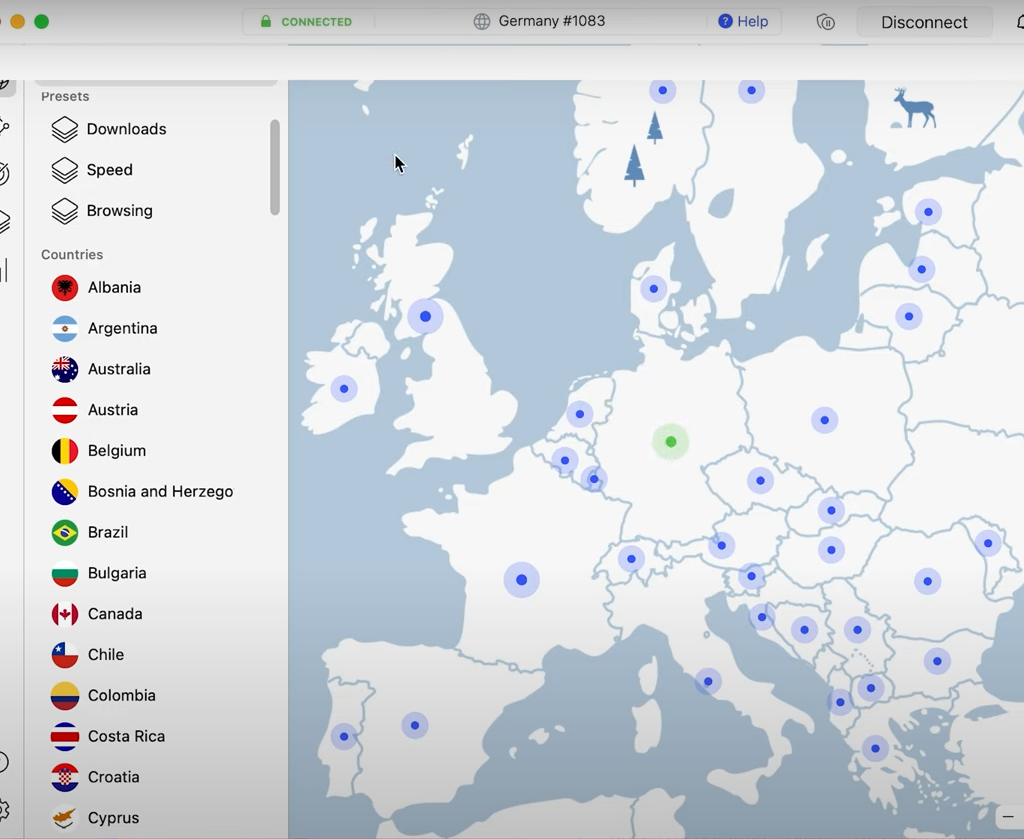Click the Estonia map pin

coord(928,212)
